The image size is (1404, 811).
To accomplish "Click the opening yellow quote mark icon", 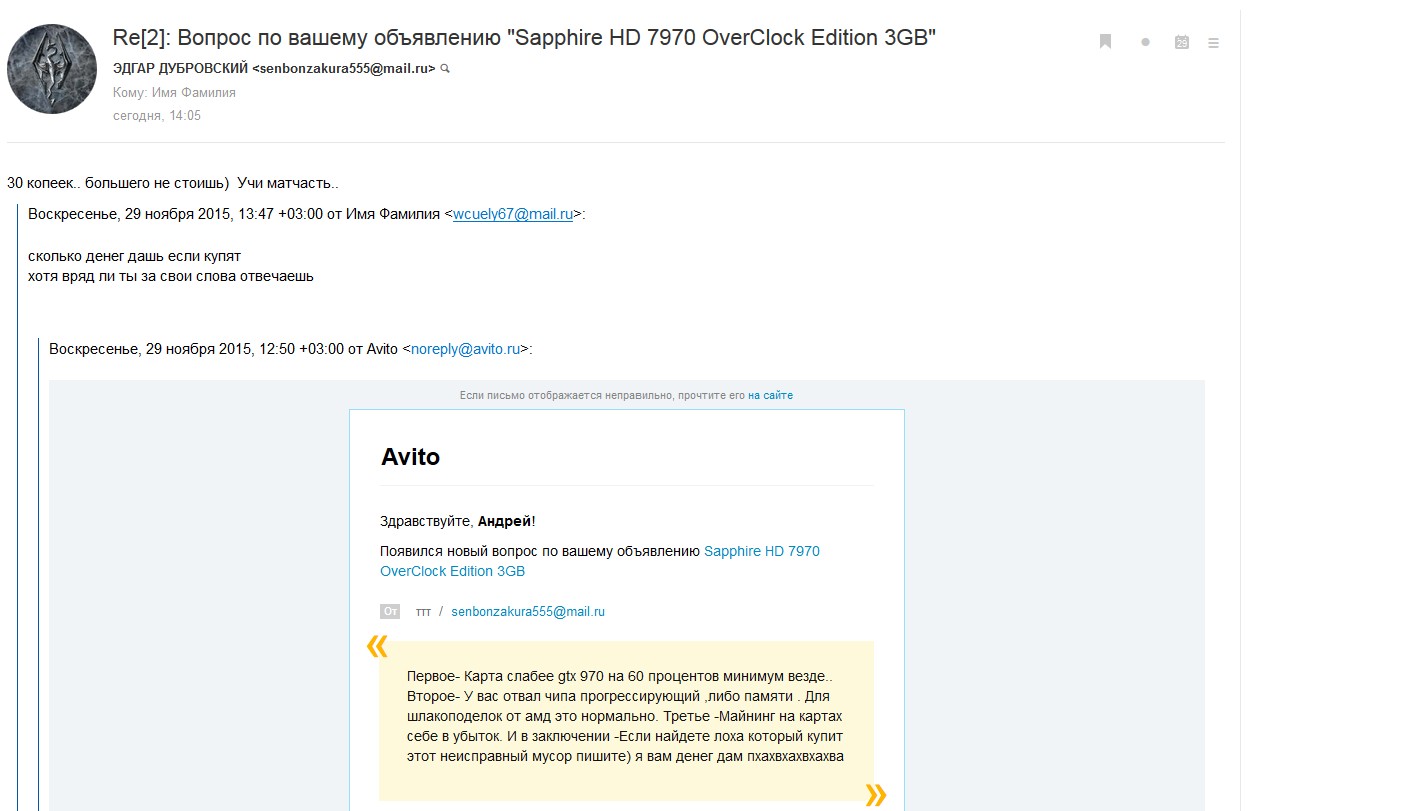I will click(x=376, y=647).
